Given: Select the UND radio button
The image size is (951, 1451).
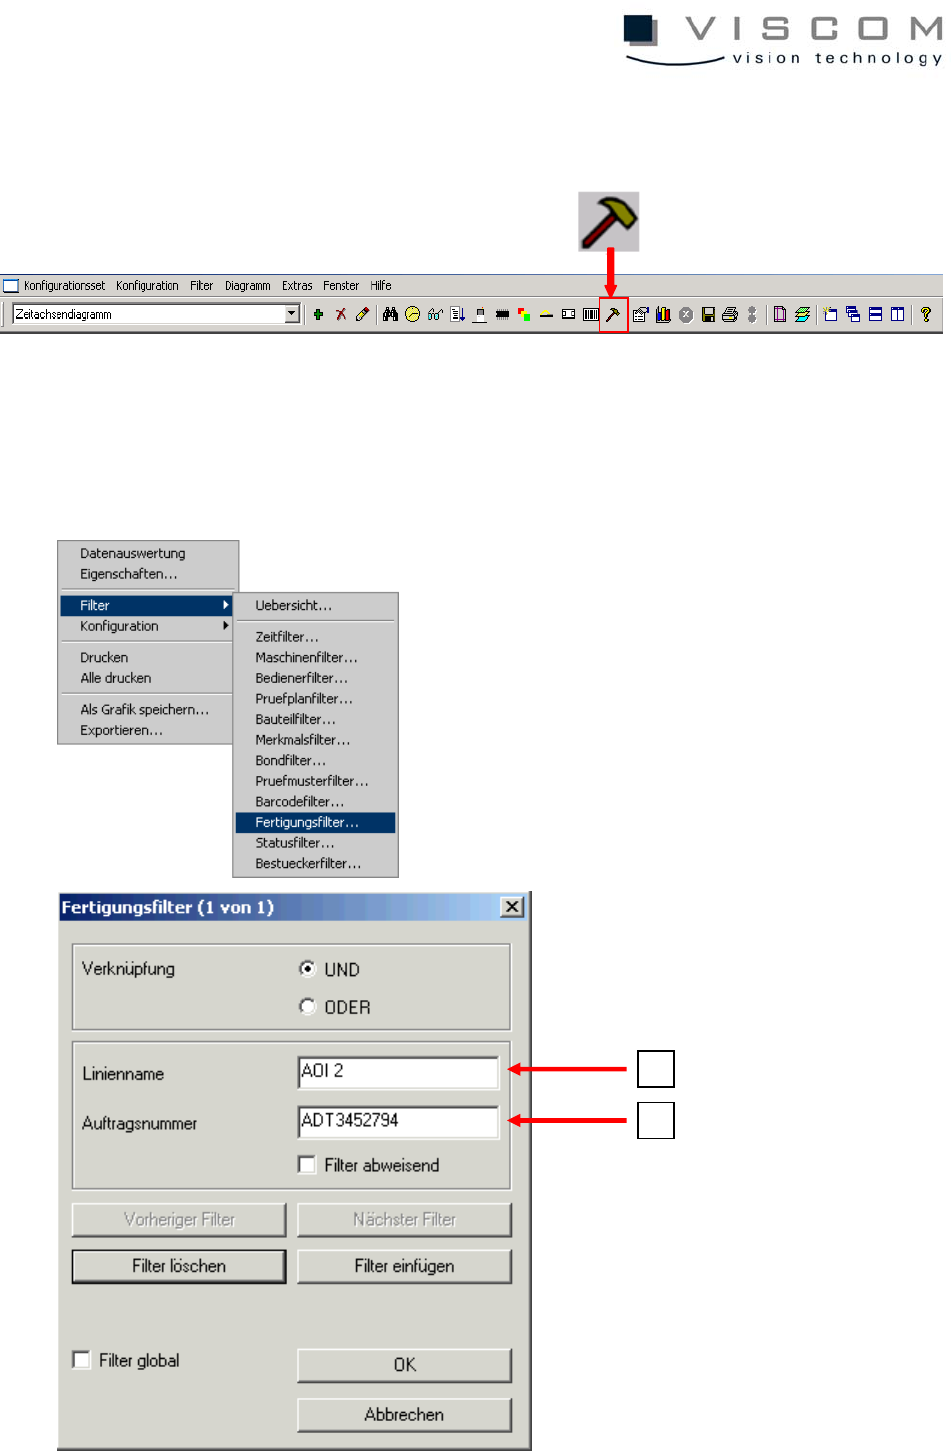Looking at the screenshot, I should coord(307,968).
